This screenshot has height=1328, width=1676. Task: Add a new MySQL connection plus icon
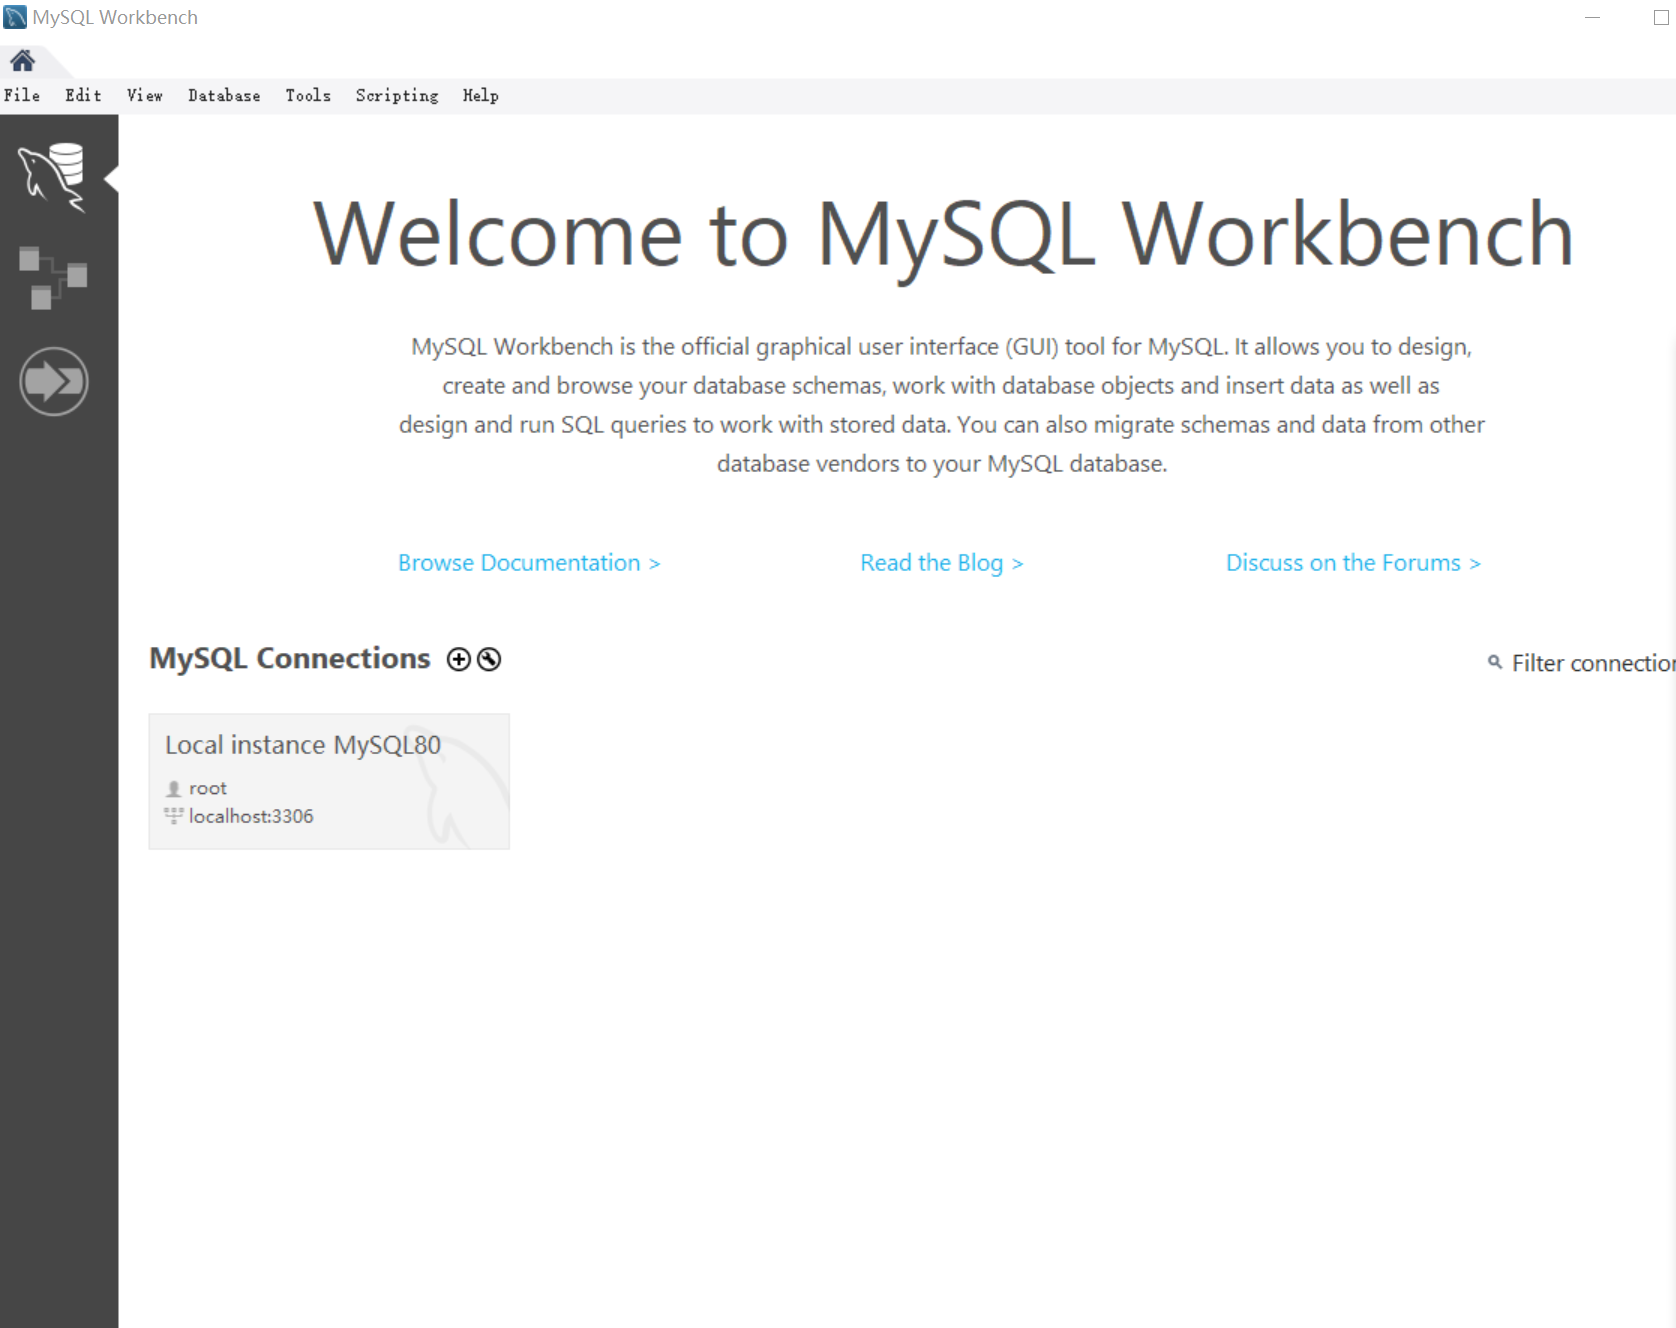tap(459, 659)
